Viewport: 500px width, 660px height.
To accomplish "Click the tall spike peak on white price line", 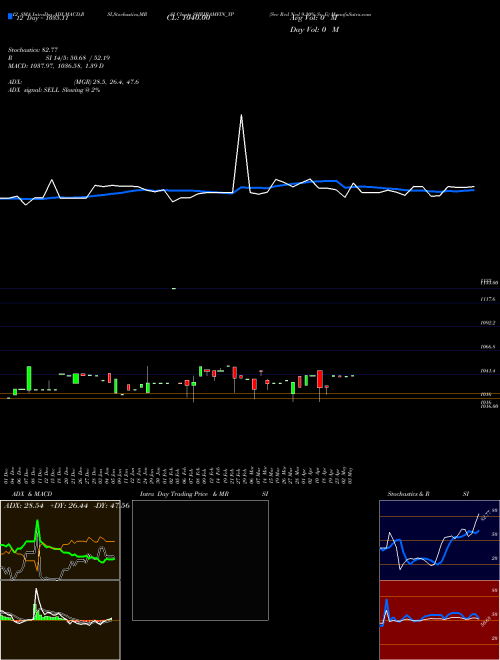I will (x=241, y=115).
